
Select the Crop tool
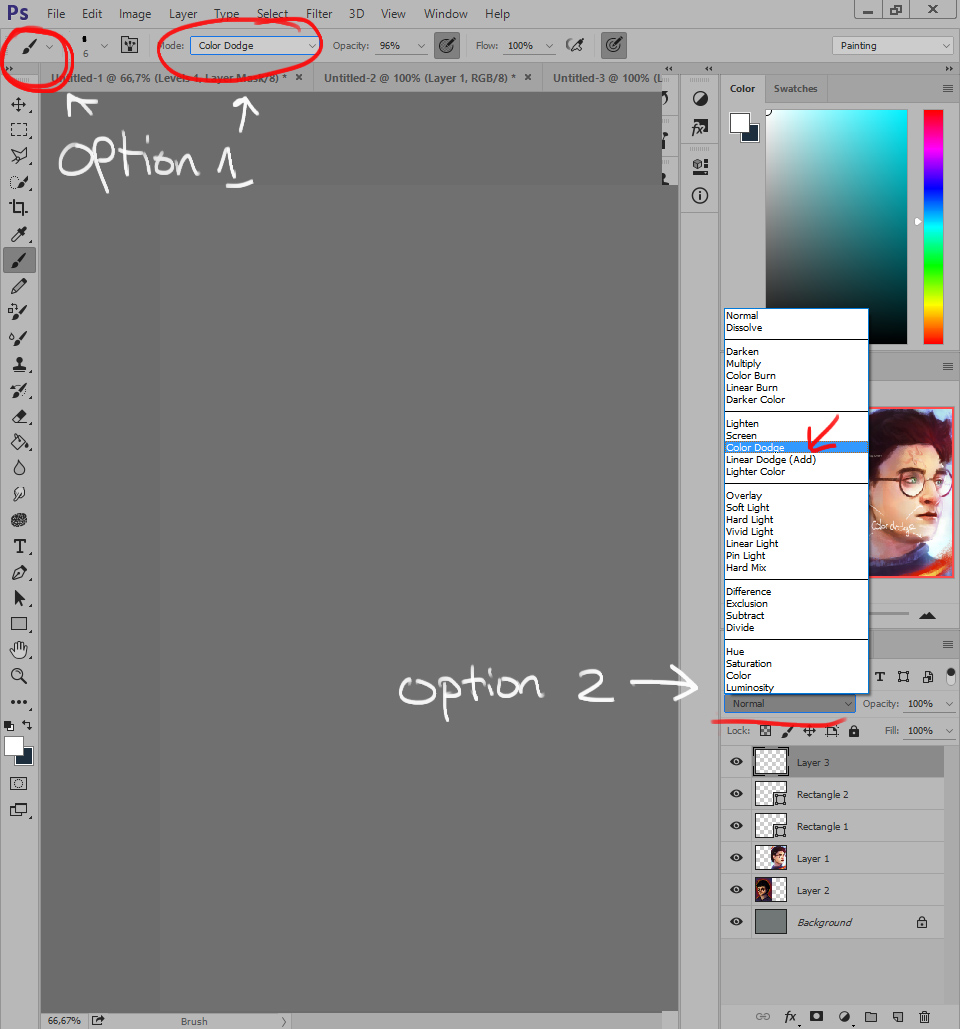(18, 208)
